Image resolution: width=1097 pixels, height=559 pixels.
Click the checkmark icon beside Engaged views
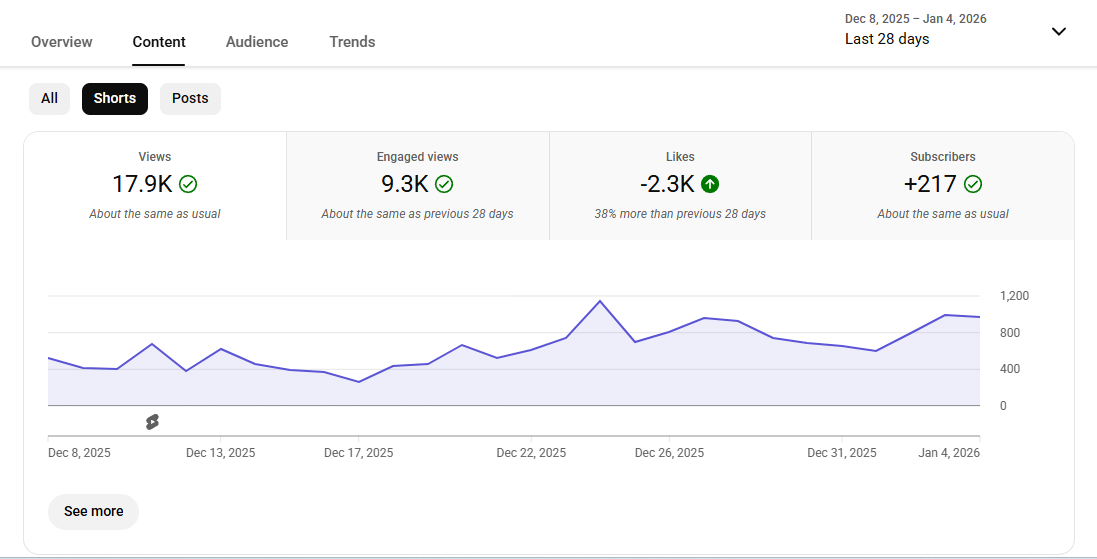[444, 184]
